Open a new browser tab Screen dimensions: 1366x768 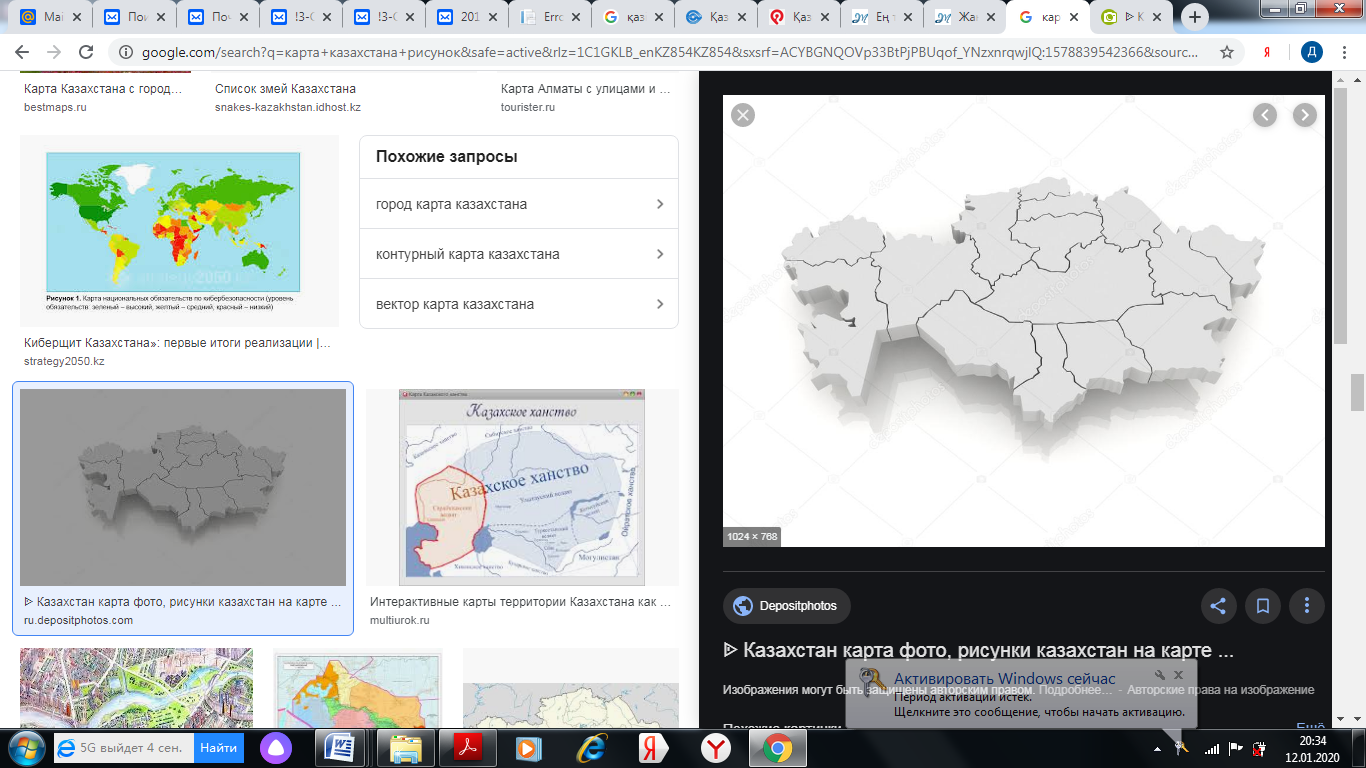(1195, 17)
